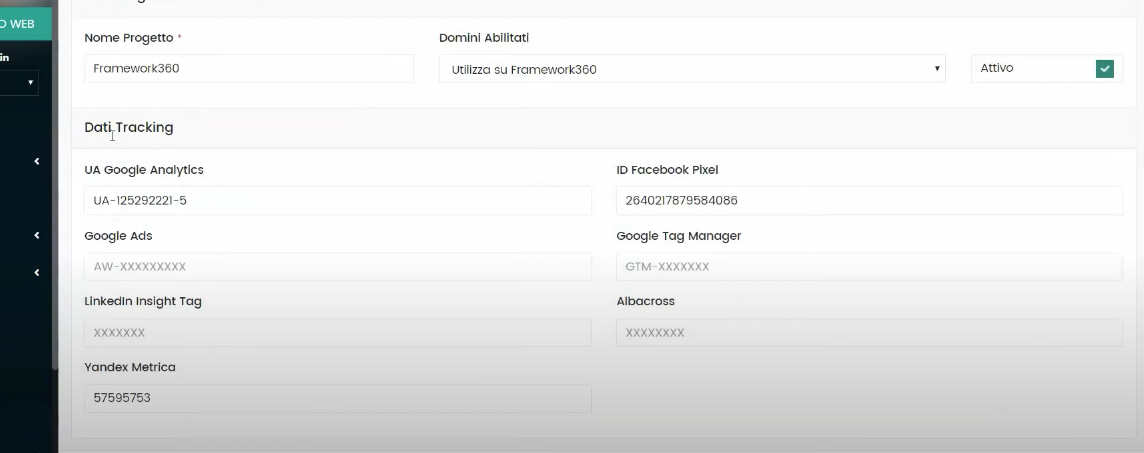This screenshot has width=1144, height=453.
Task: Click the Albacross input field
Action: pyautogui.click(x=869, y=333)
